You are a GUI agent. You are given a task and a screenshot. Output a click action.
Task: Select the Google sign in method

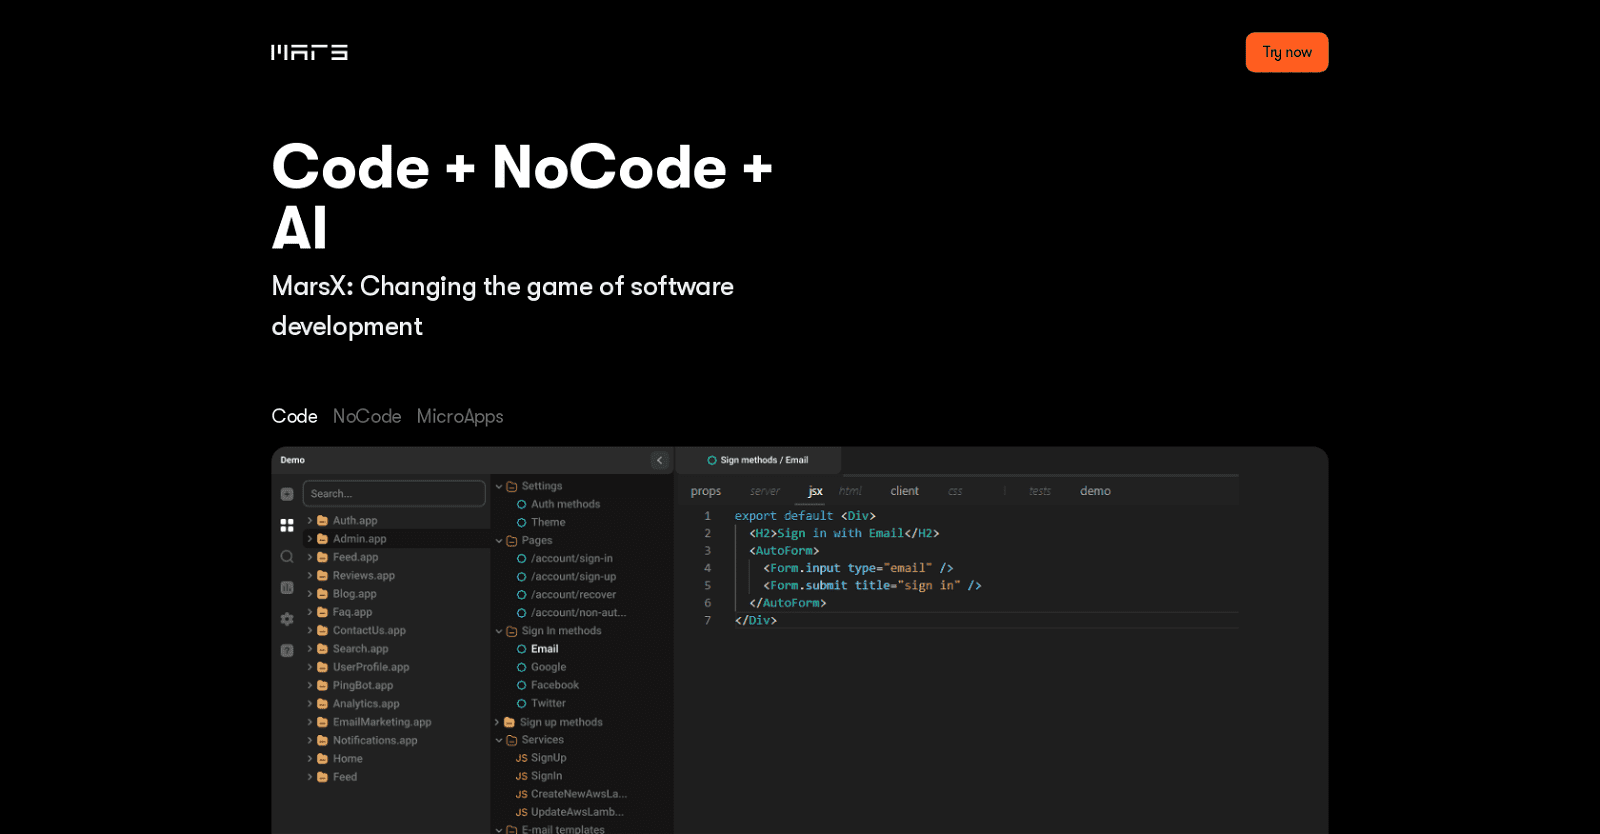(x=548, y=667)
